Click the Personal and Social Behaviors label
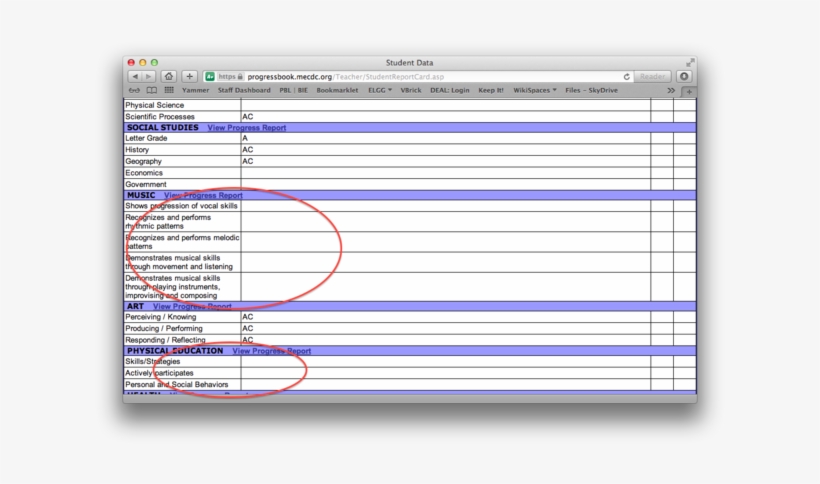The height and width of the screenshot is (484, 820). (x=177, y=384)
